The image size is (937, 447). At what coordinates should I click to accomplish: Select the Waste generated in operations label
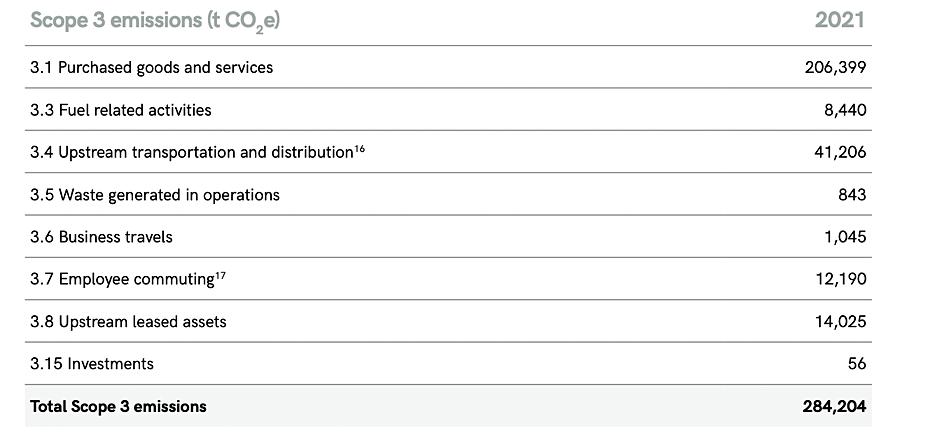coord(155,195)
